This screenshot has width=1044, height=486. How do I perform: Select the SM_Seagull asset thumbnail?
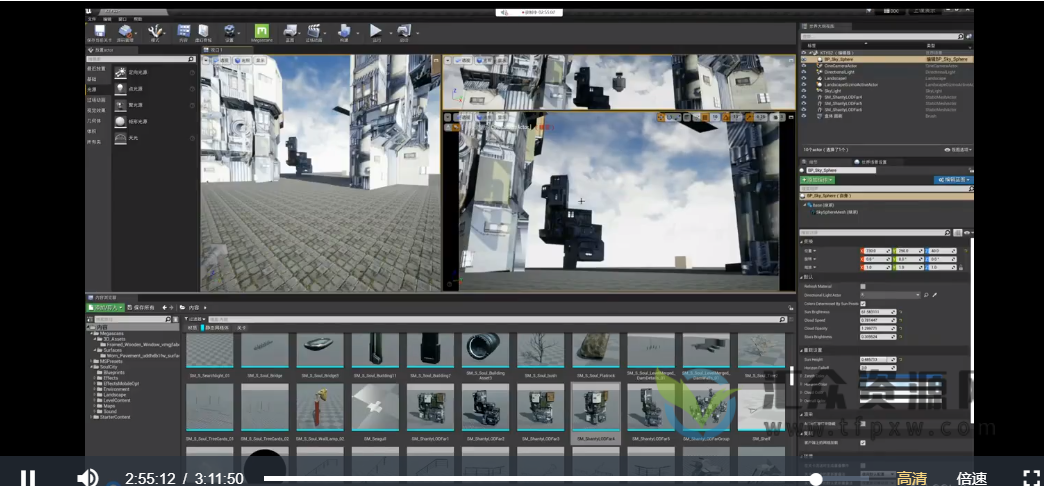tap(375, 408)
